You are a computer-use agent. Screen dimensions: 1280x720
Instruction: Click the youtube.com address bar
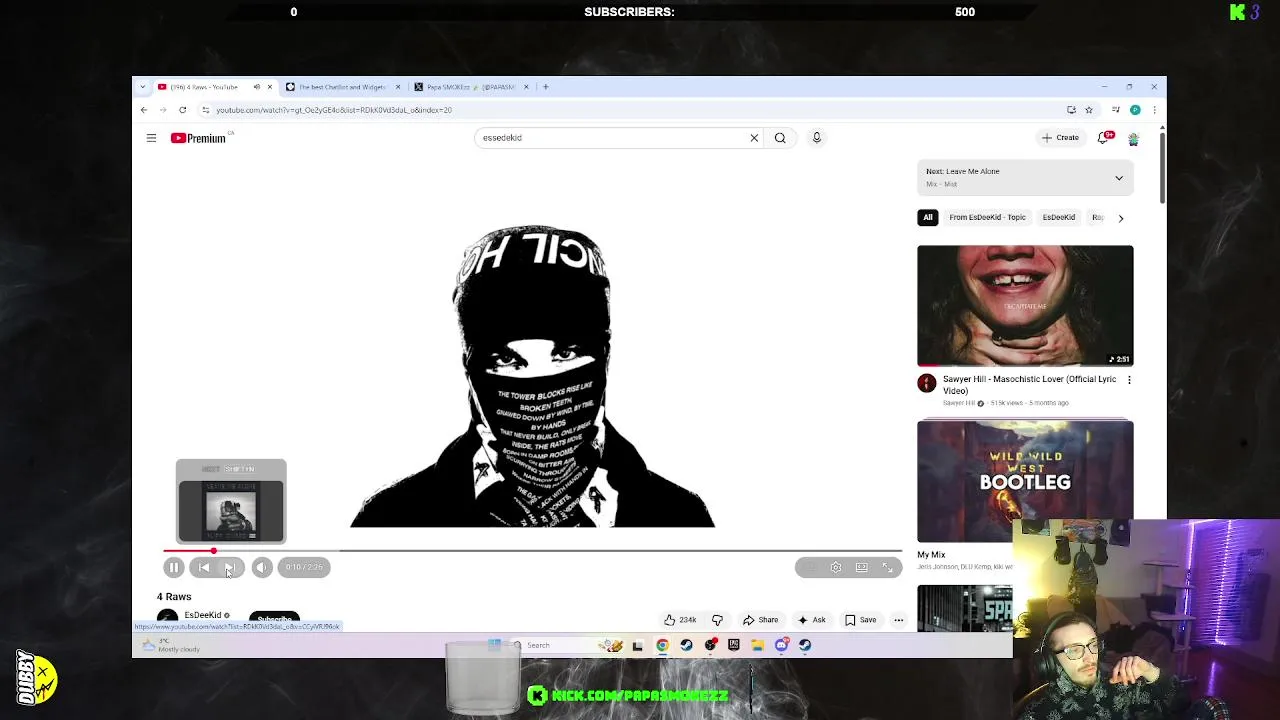(630, 110)
